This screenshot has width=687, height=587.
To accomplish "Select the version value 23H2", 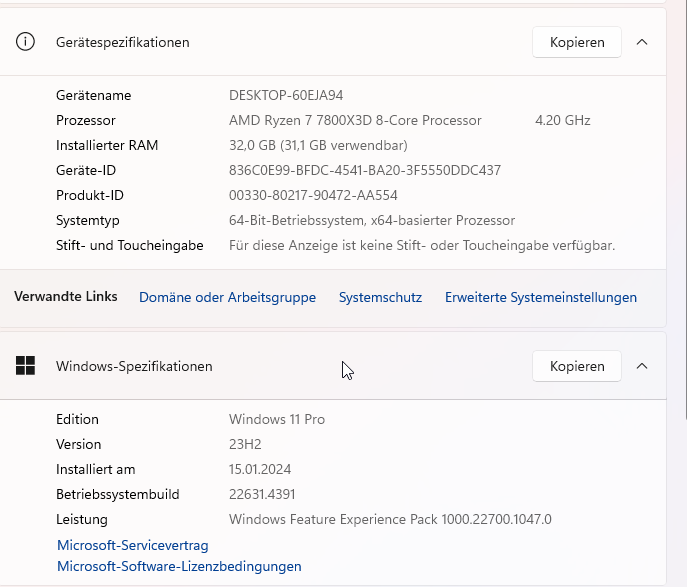I will [245, 444].
